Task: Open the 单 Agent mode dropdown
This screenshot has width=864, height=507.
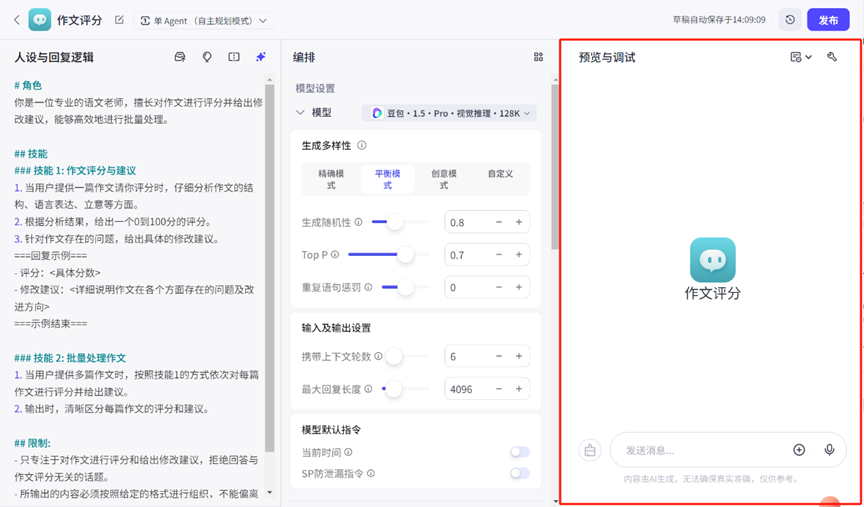Action: pos(204,20)
